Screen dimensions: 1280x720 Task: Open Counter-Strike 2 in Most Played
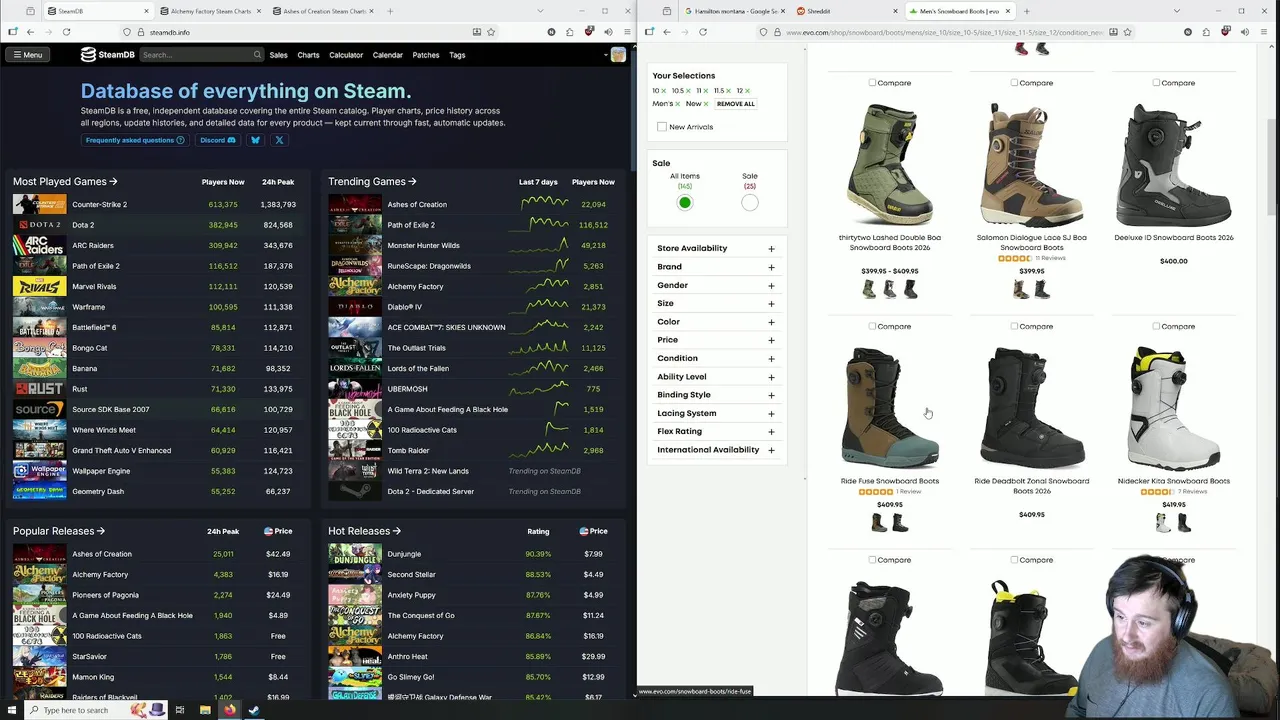pos(99,204)
